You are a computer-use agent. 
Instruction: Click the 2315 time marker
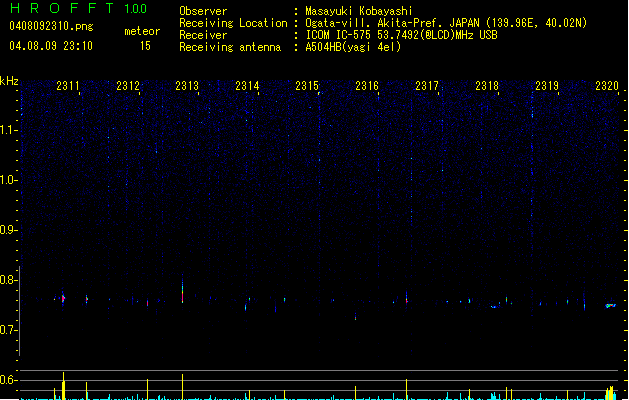click(x=307, y=86)
